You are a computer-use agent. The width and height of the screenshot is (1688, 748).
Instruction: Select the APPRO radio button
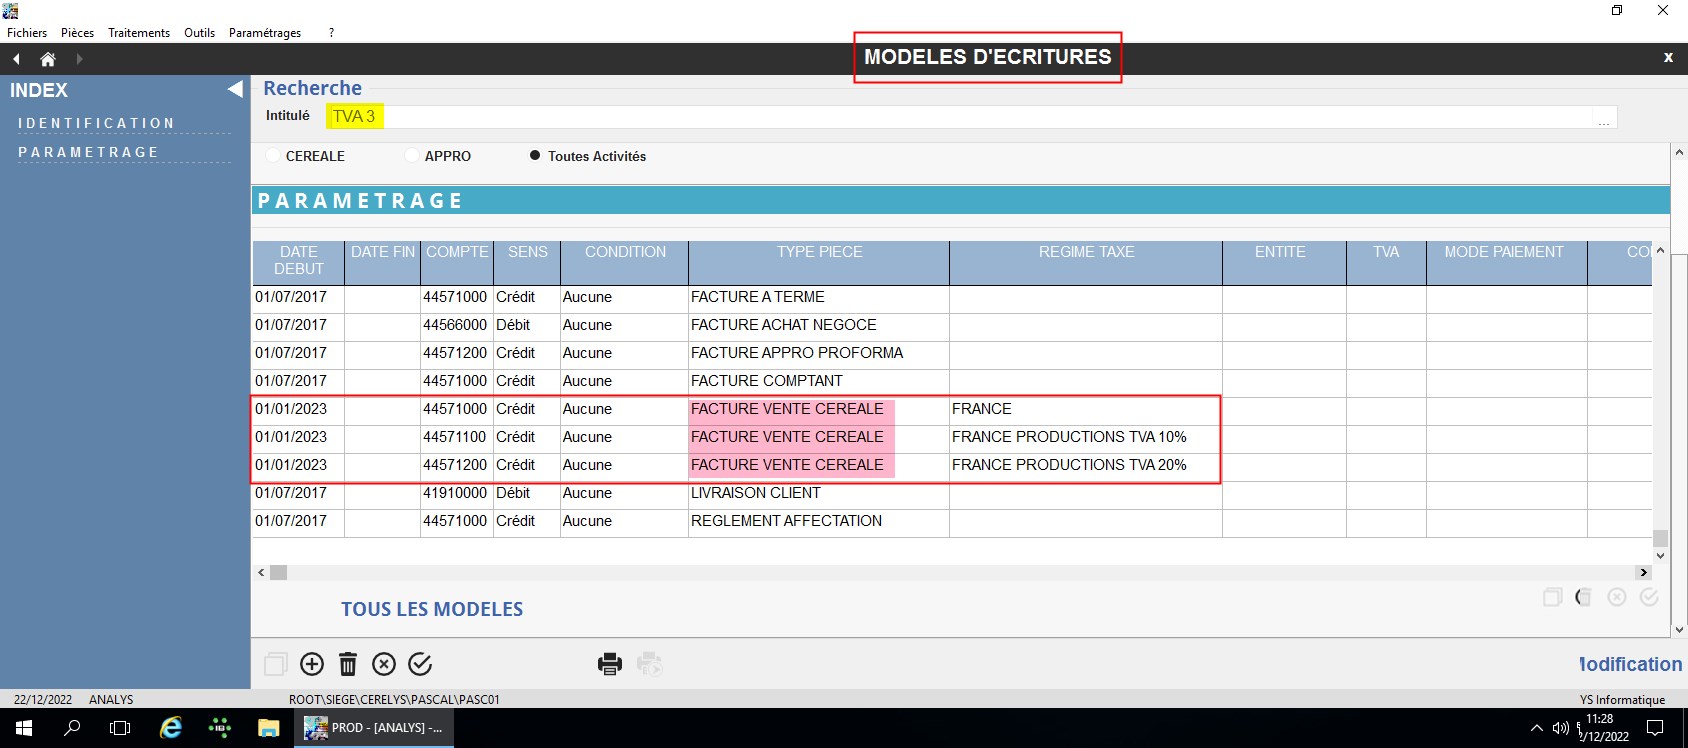click(412, 156)
